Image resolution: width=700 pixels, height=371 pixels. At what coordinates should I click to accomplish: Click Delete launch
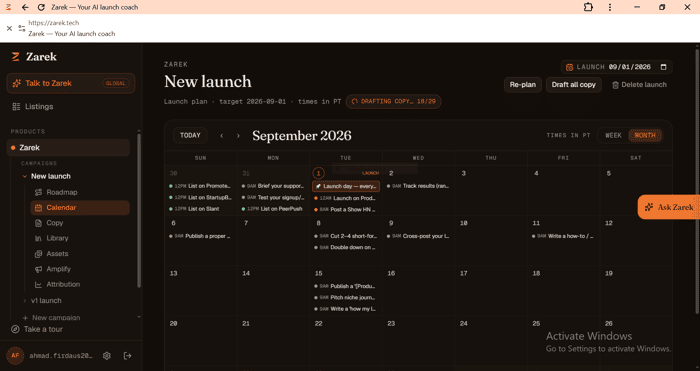(639, 85)
